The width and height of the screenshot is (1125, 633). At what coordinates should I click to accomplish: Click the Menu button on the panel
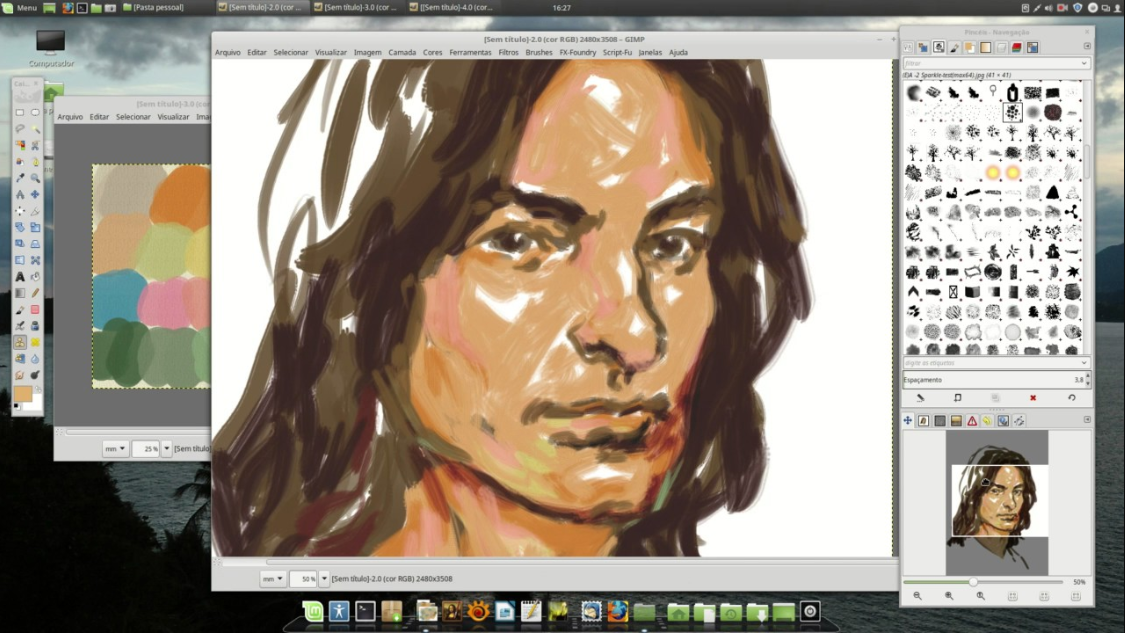[x=20, y=7]
